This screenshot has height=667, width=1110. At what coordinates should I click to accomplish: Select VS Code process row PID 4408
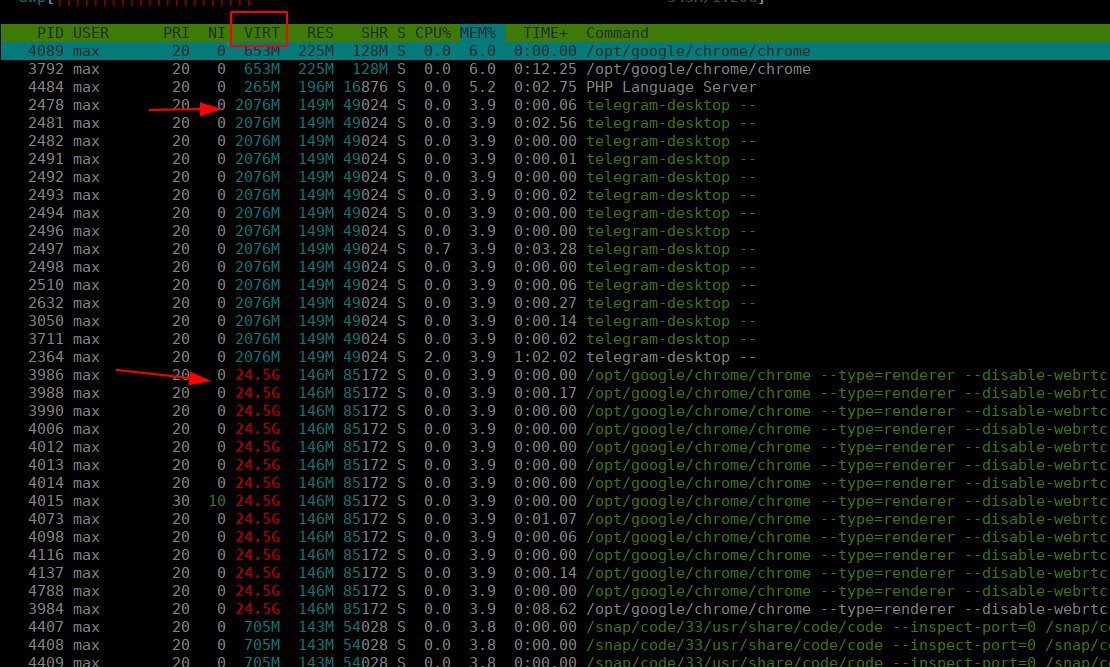555,645
